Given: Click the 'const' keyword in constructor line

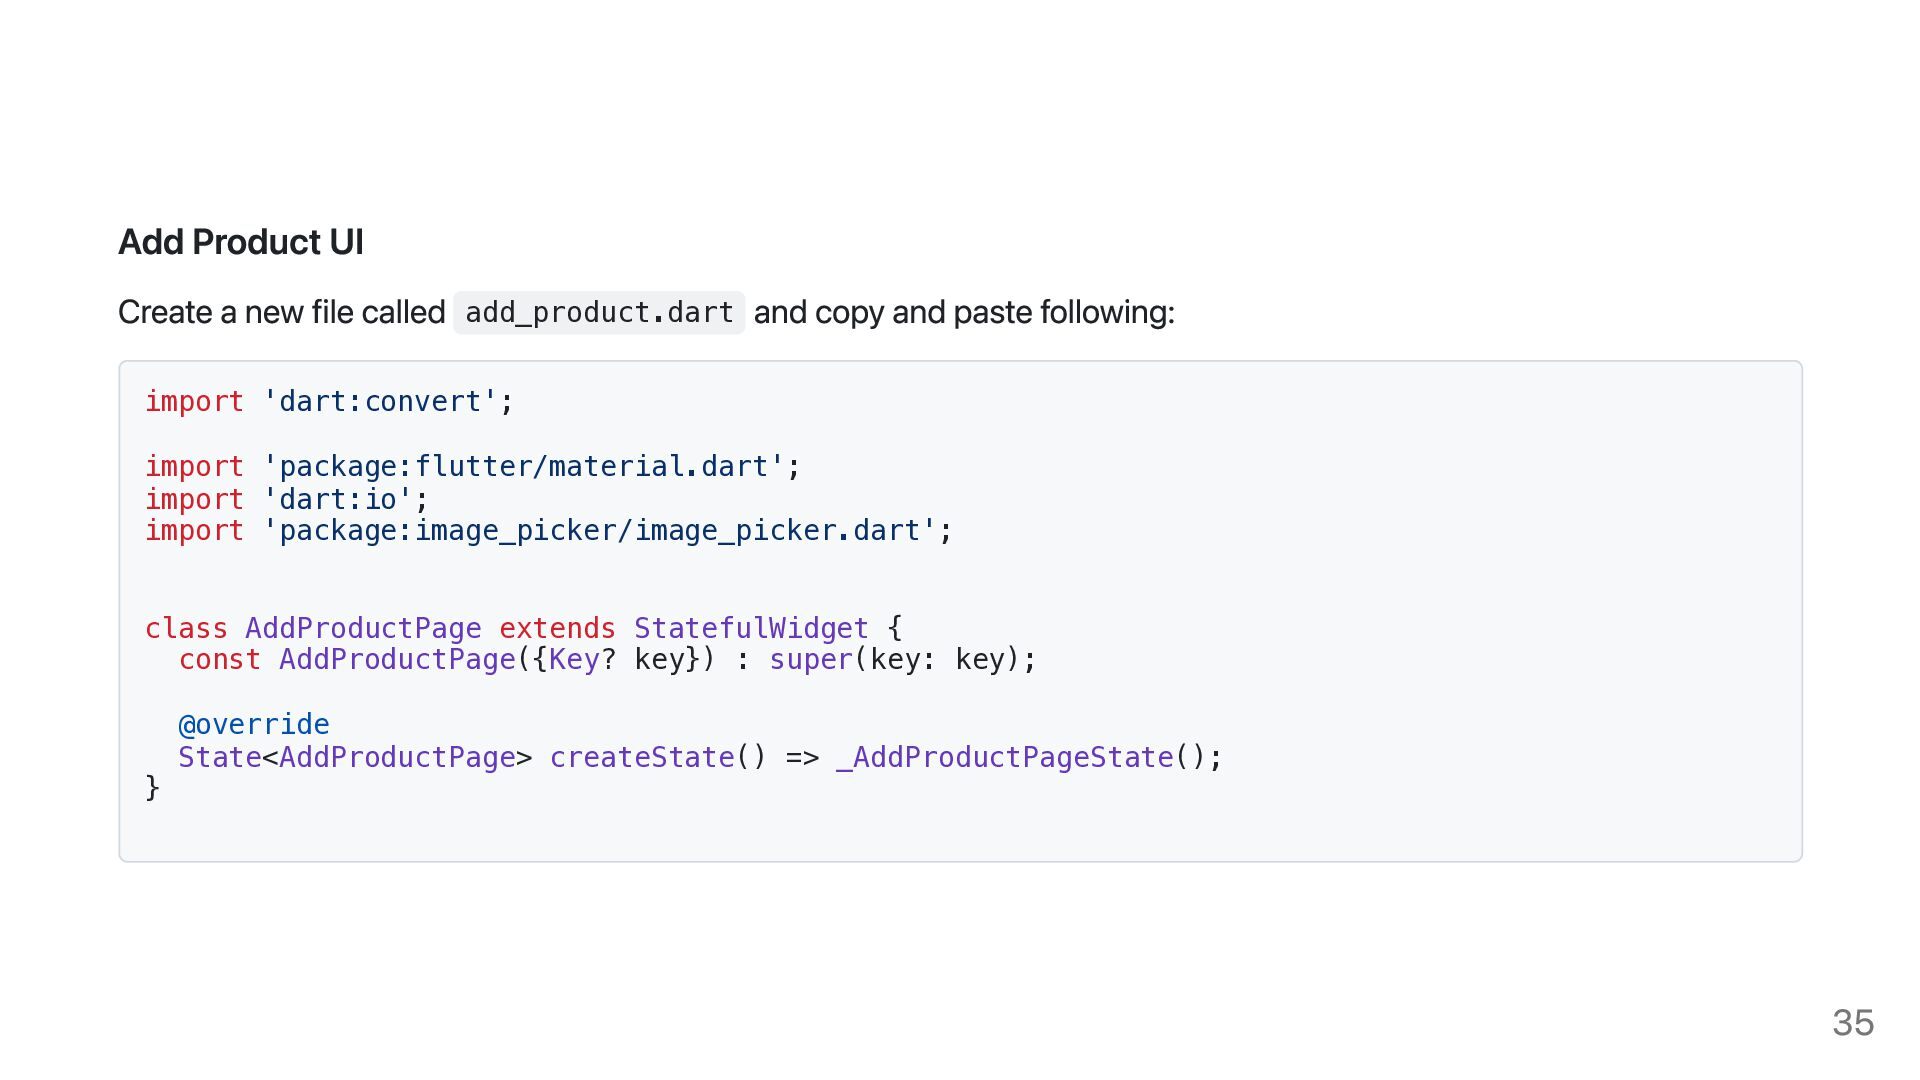Looking at the screenshot, I should click(219, 660).
